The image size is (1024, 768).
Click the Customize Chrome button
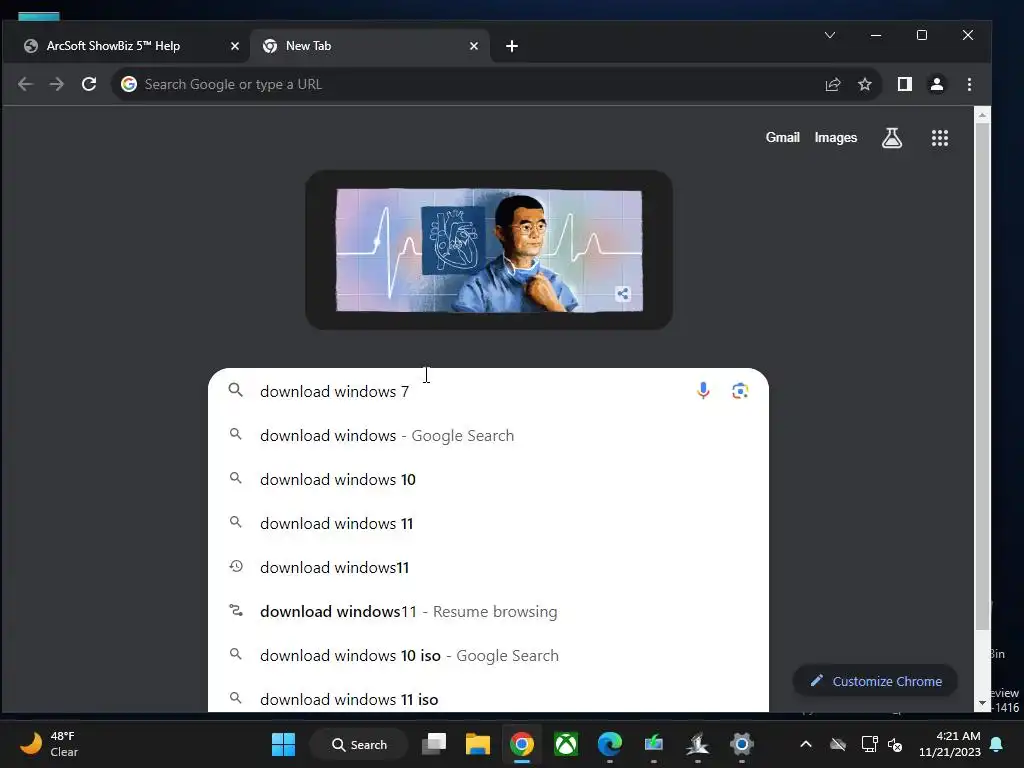[876, 681]
